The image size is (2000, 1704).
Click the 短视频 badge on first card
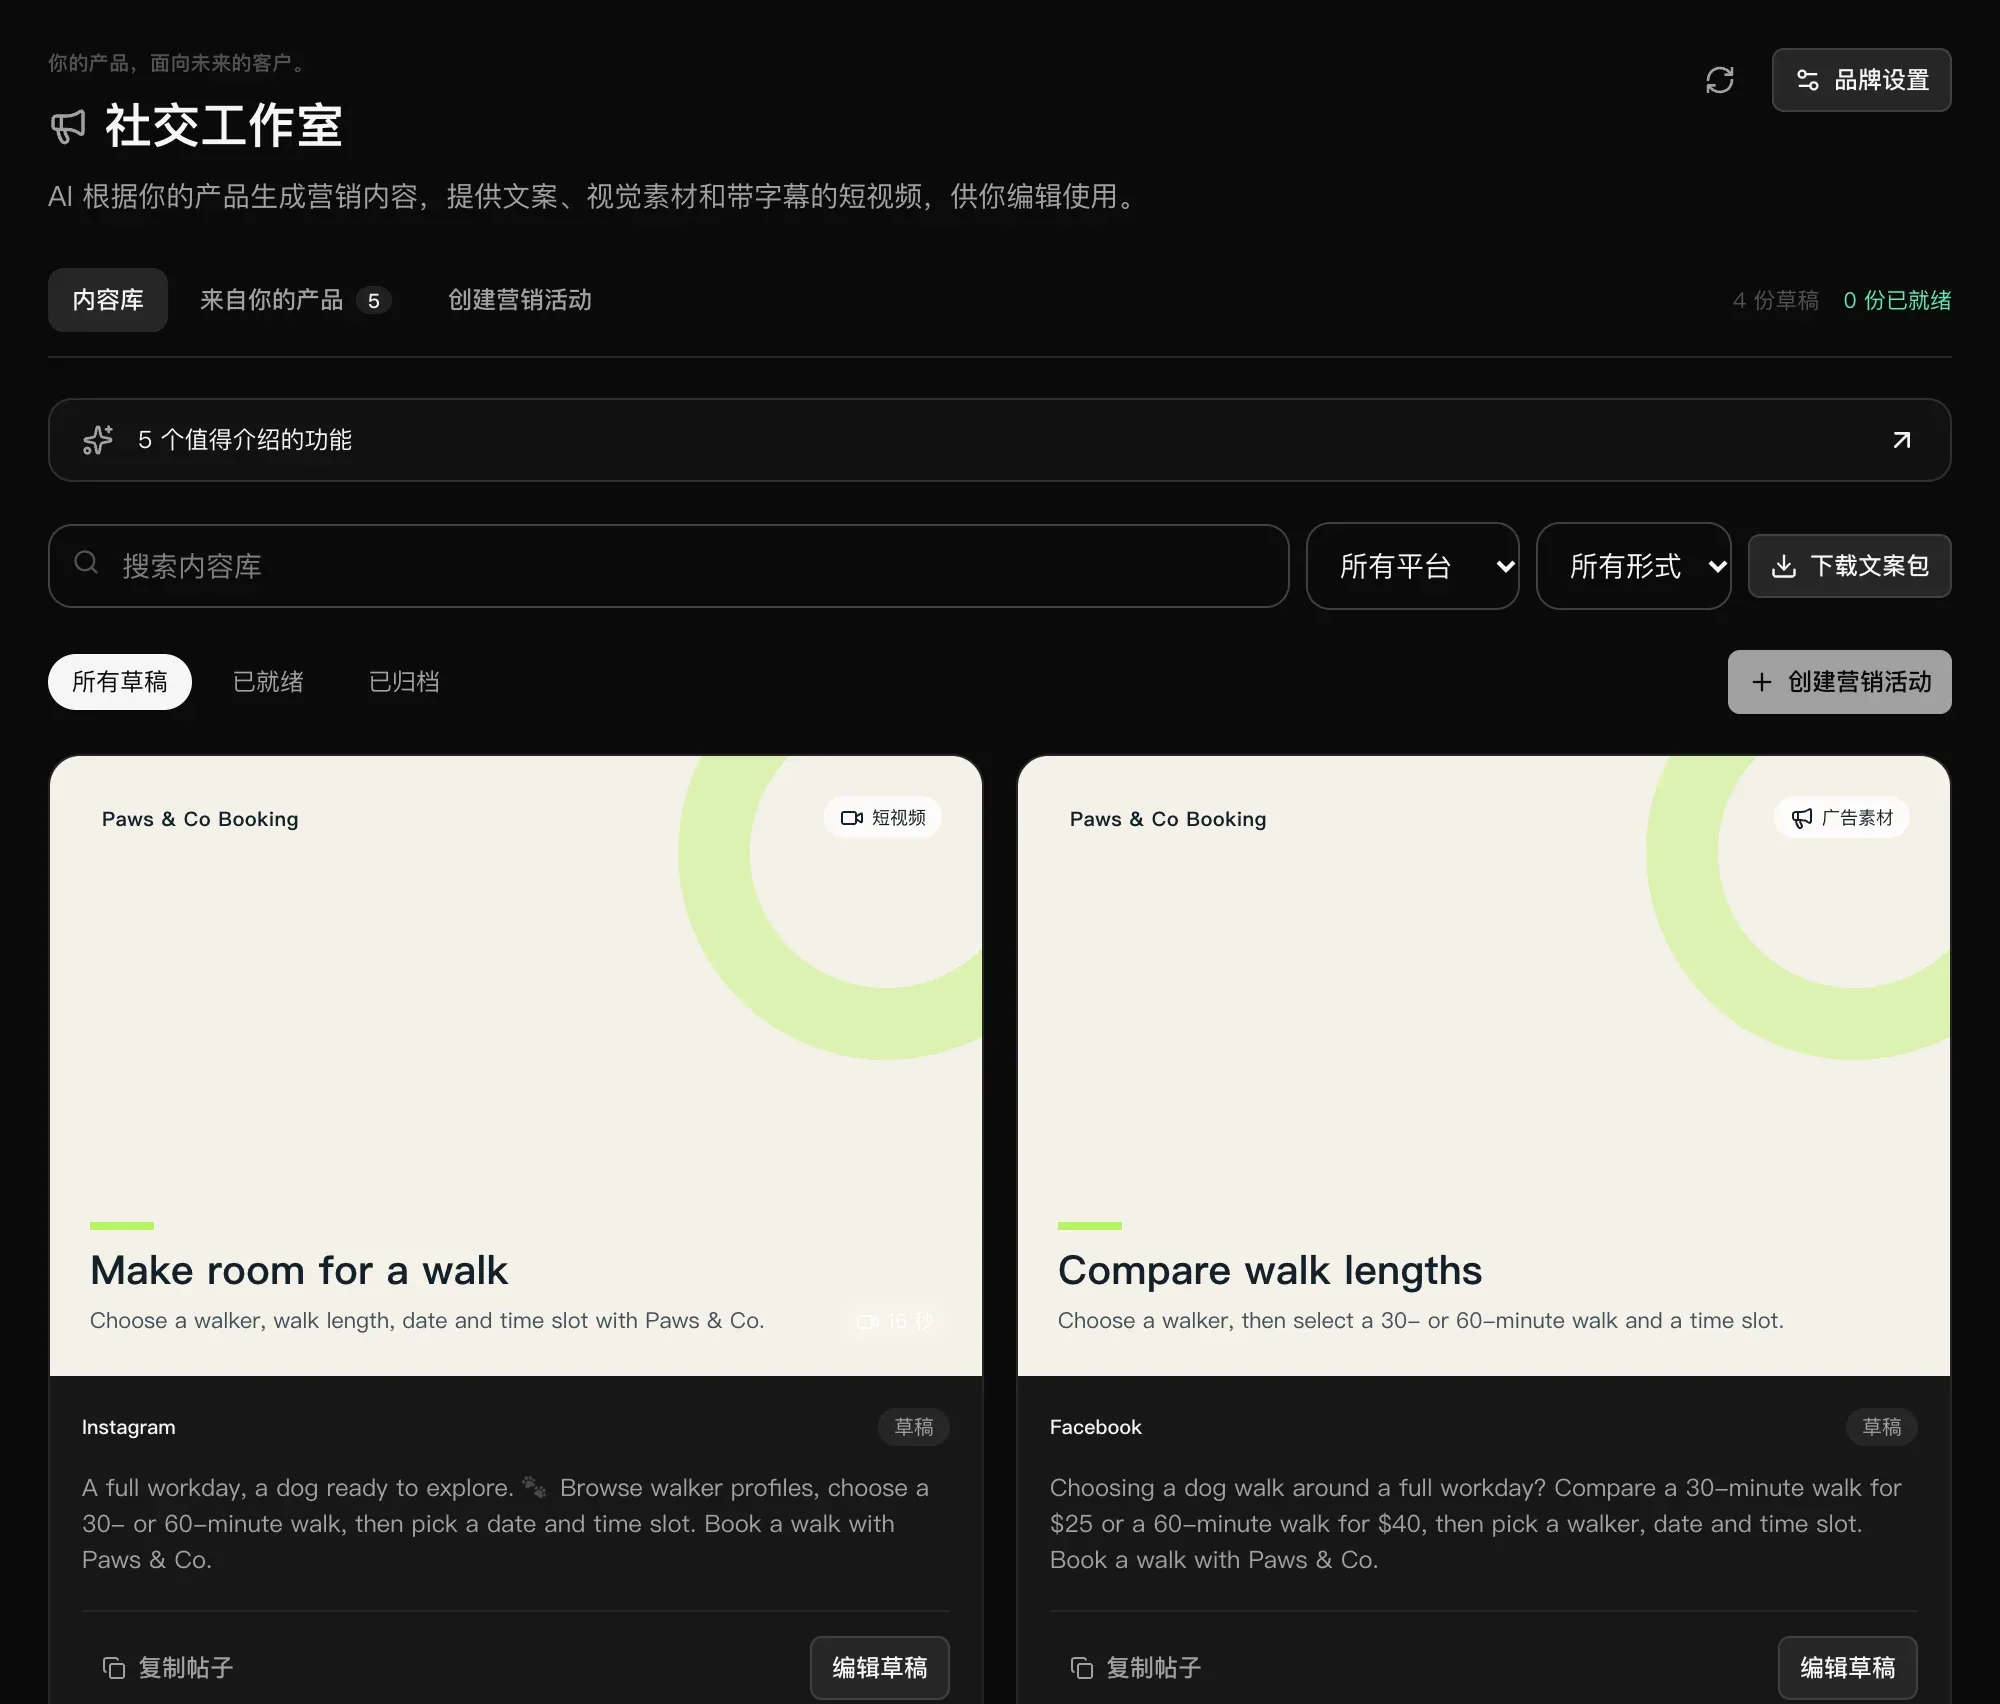click(883, 818)
